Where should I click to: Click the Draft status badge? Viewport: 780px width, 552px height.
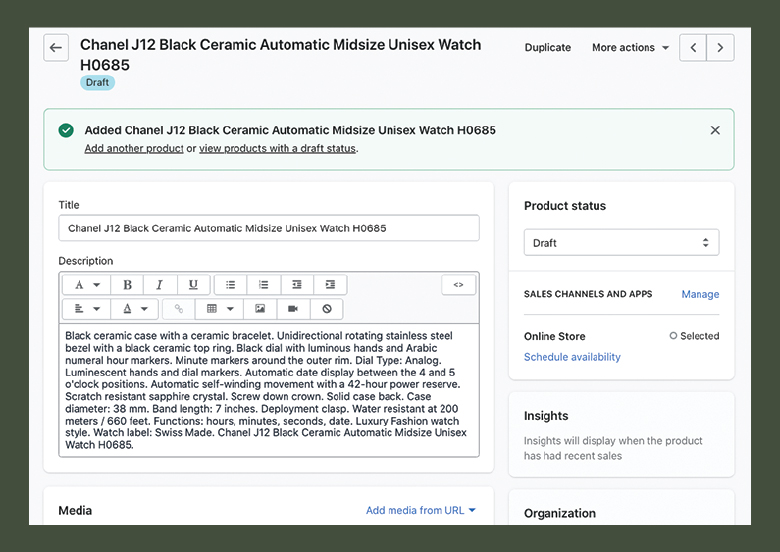tap(98, 83)
